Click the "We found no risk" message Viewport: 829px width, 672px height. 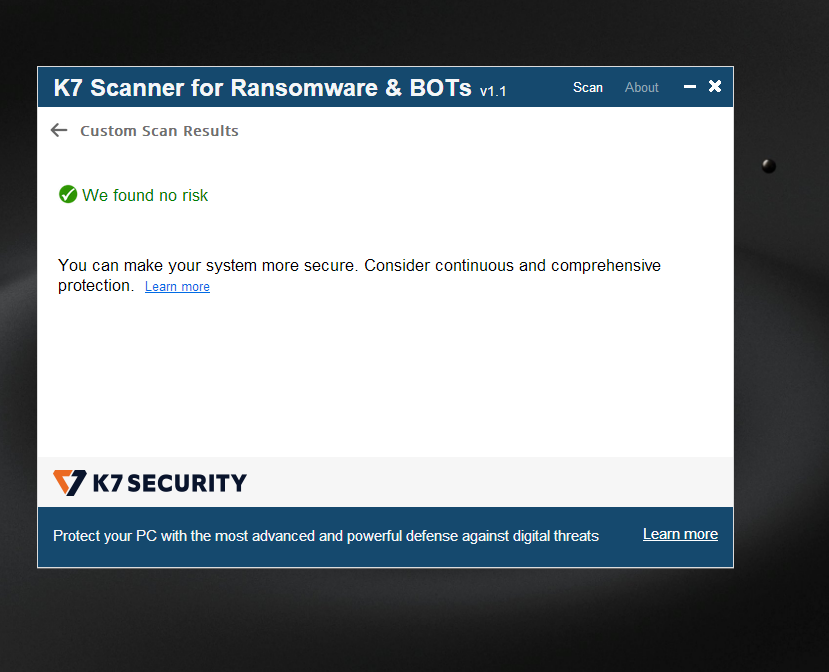point(145,195)
